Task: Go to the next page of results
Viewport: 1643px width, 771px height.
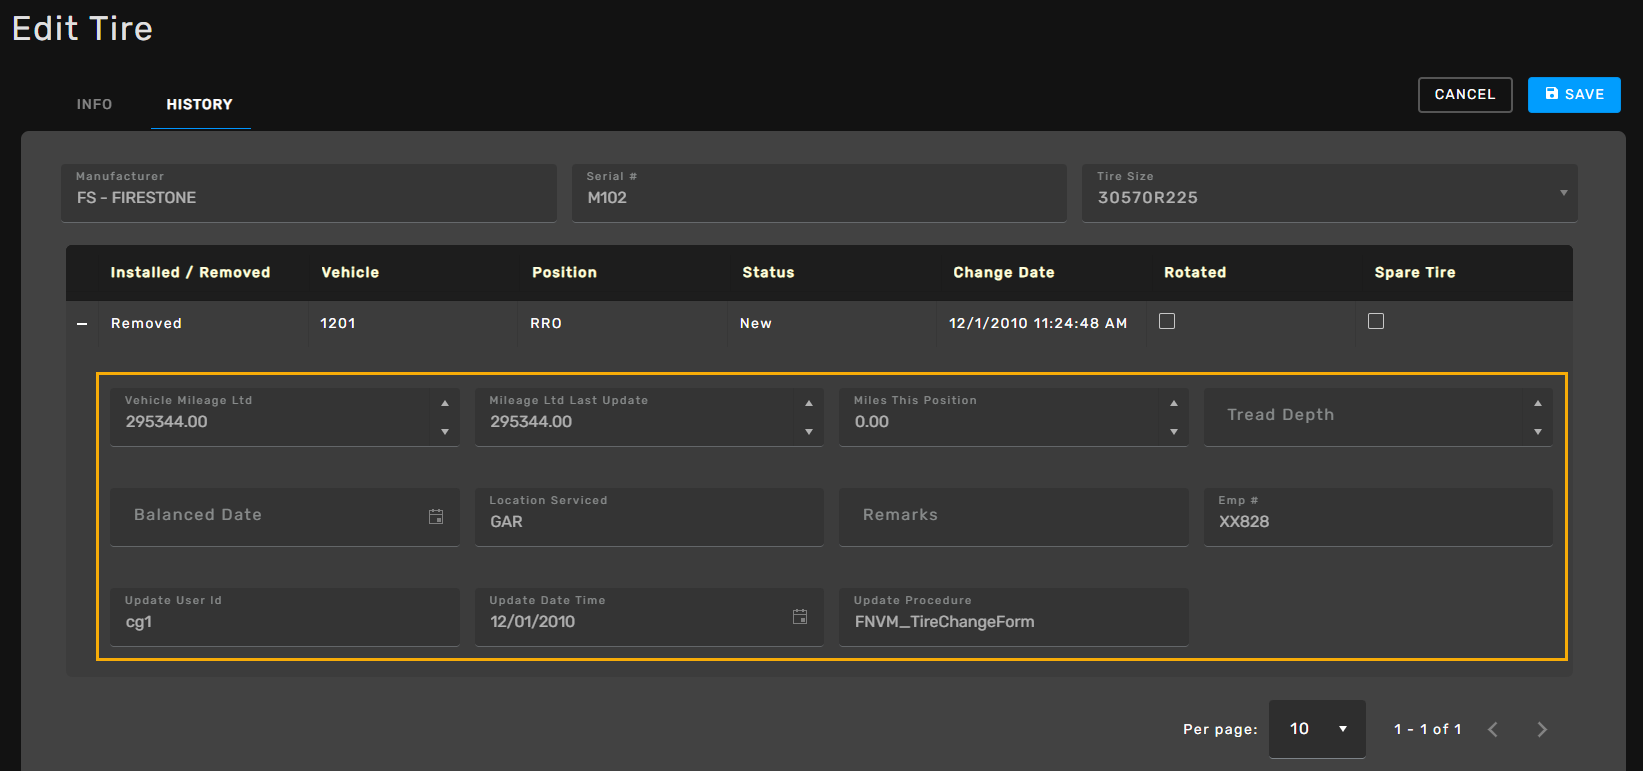Action: [1541, 729]
